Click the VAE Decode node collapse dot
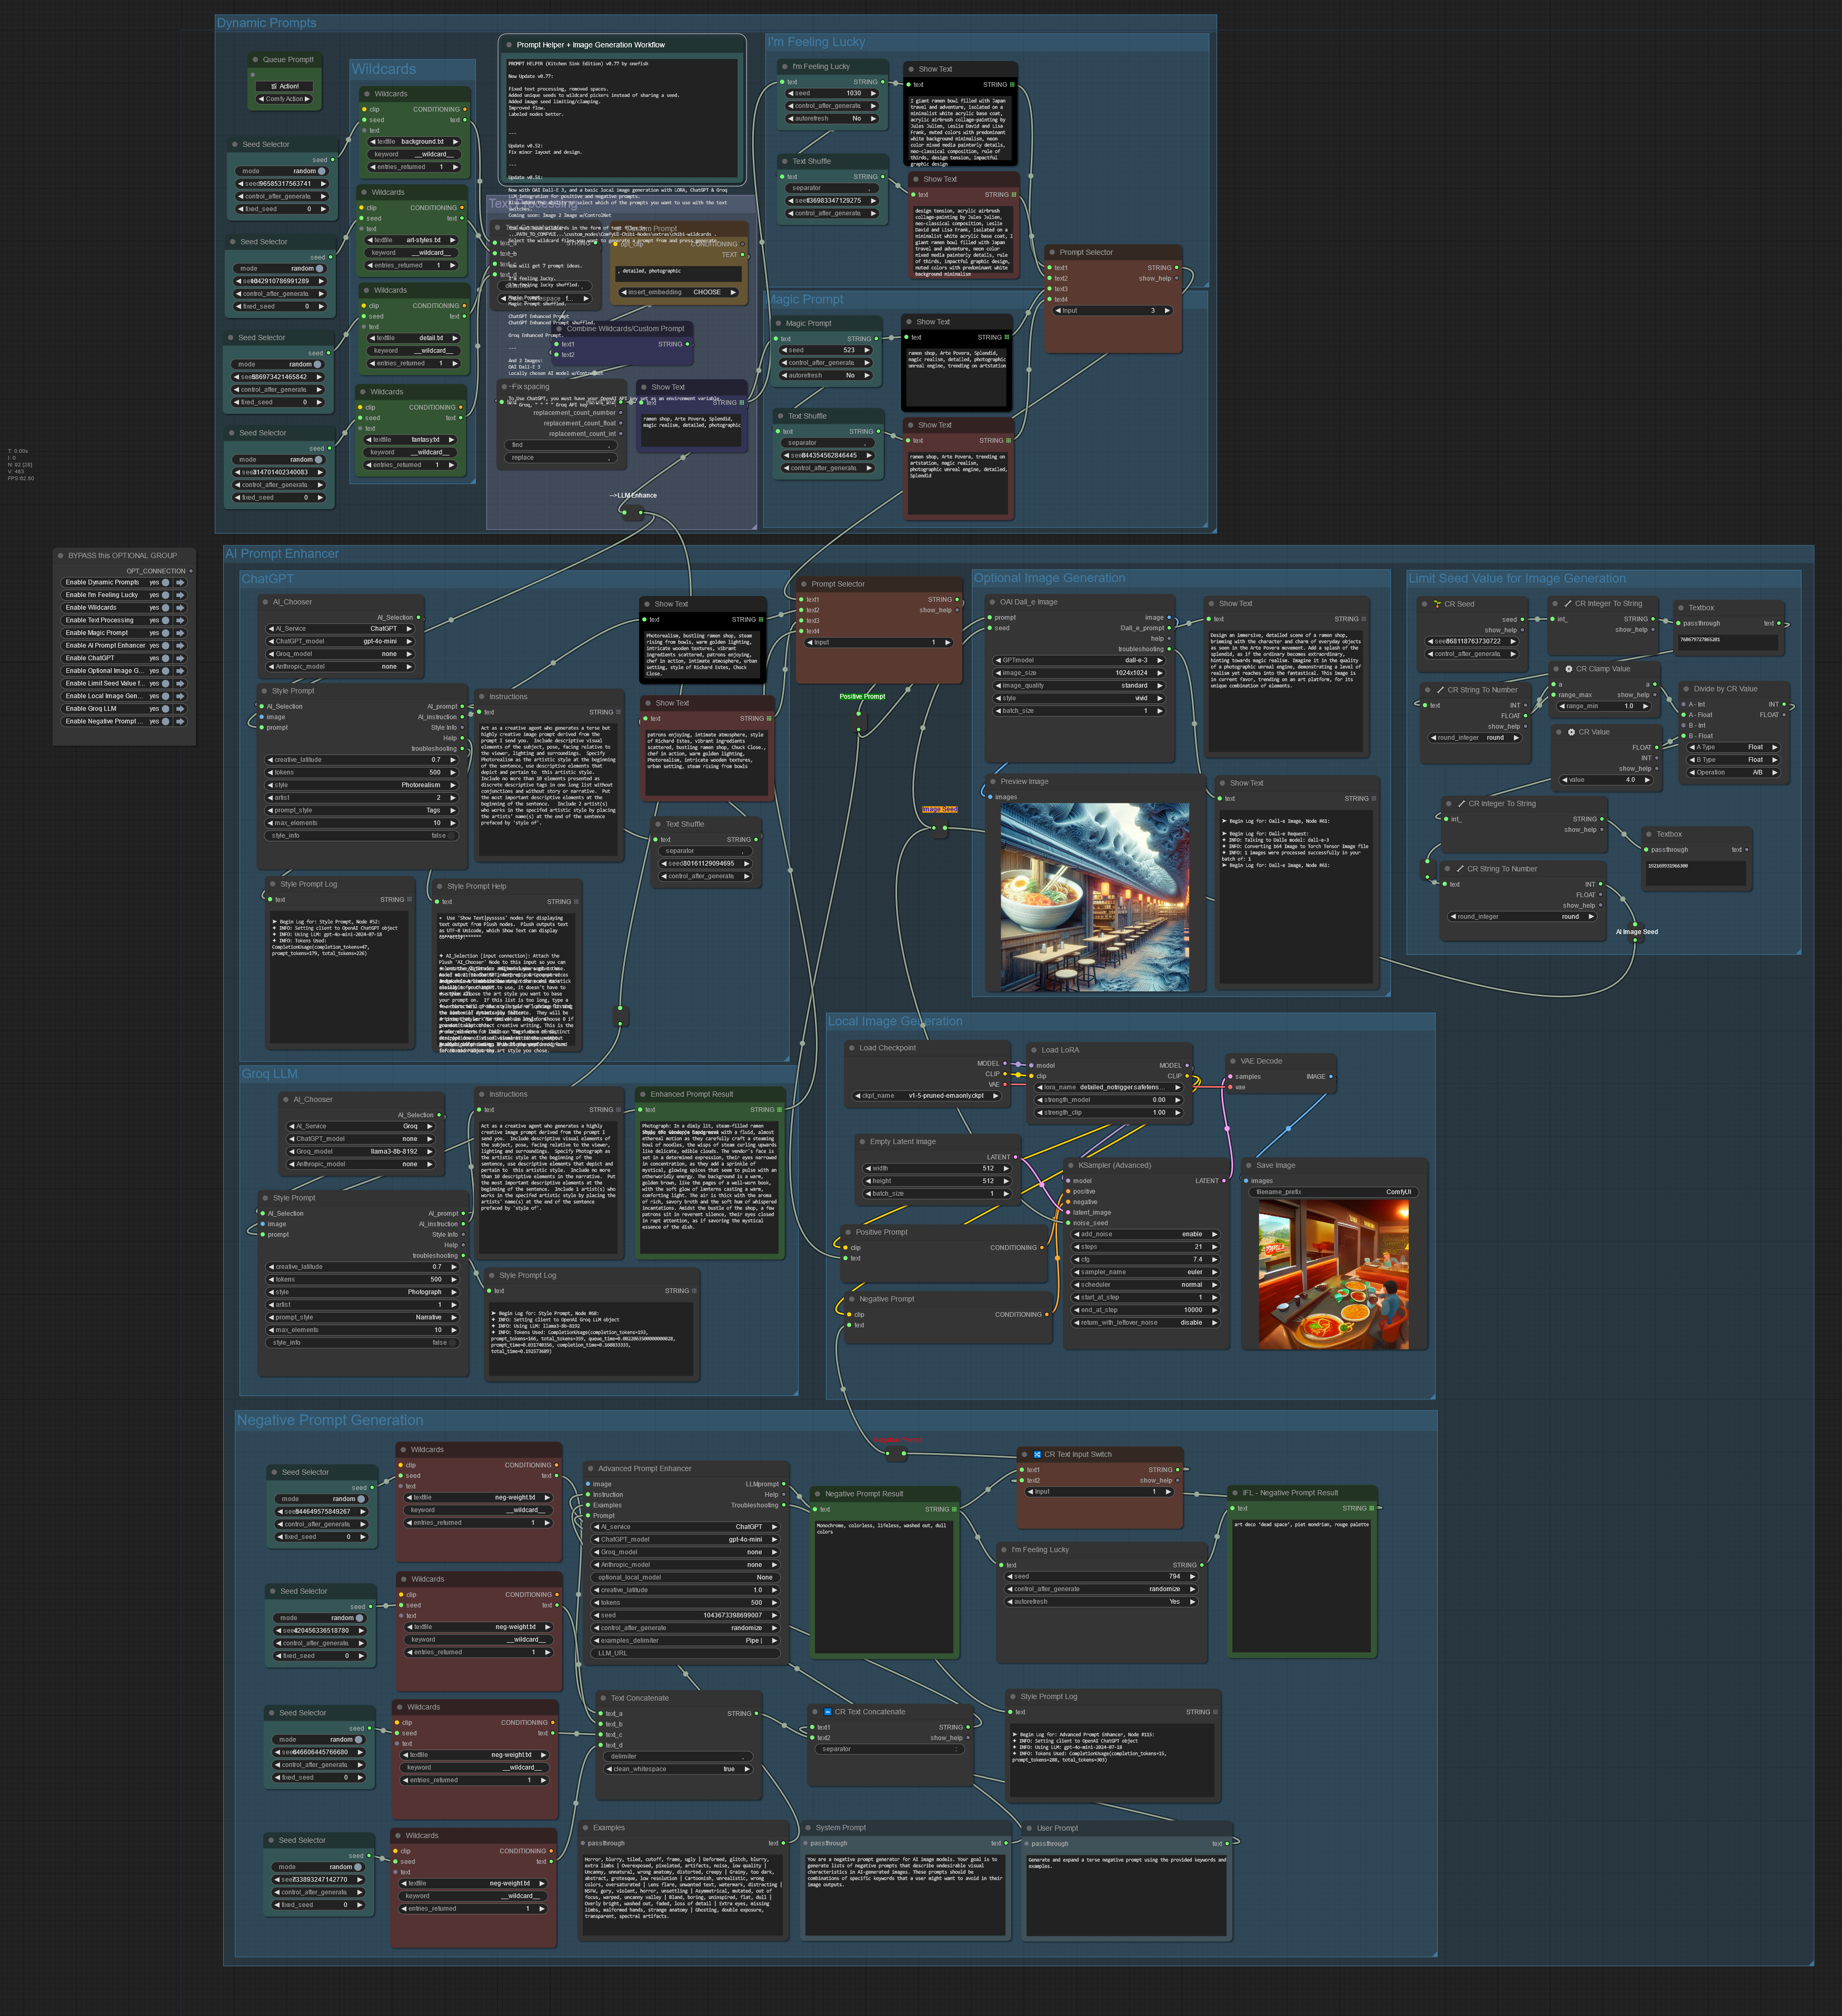This screenshot has height=2016, width=1842. [1233, 1061]
